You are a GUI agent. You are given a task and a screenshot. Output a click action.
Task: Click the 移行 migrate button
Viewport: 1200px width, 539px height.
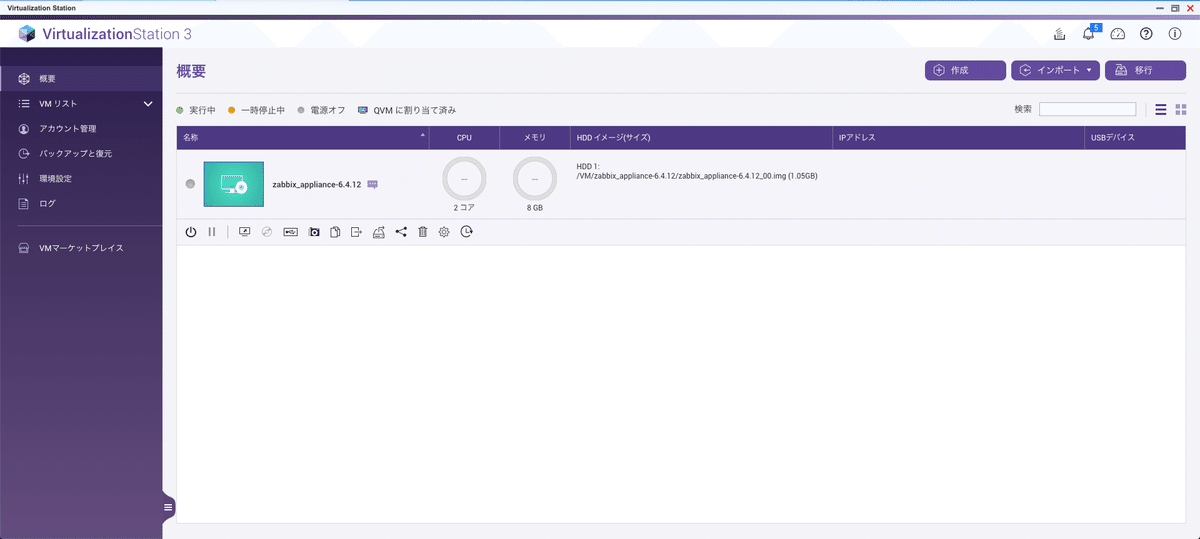1145,70
